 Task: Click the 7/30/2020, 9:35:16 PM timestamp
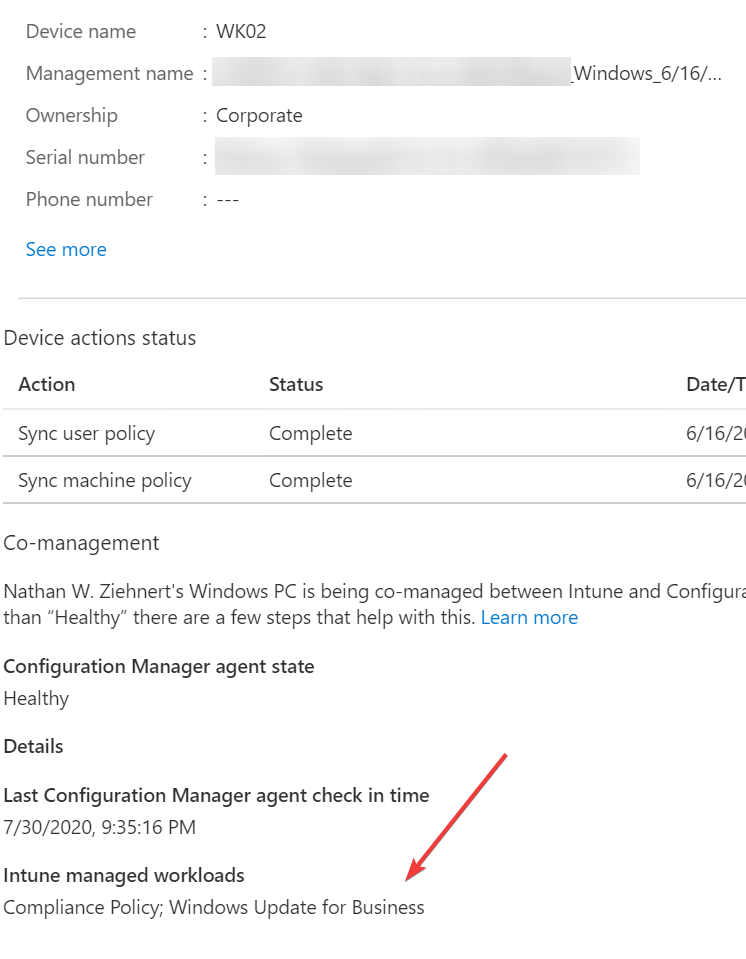(x=100, y=828)
